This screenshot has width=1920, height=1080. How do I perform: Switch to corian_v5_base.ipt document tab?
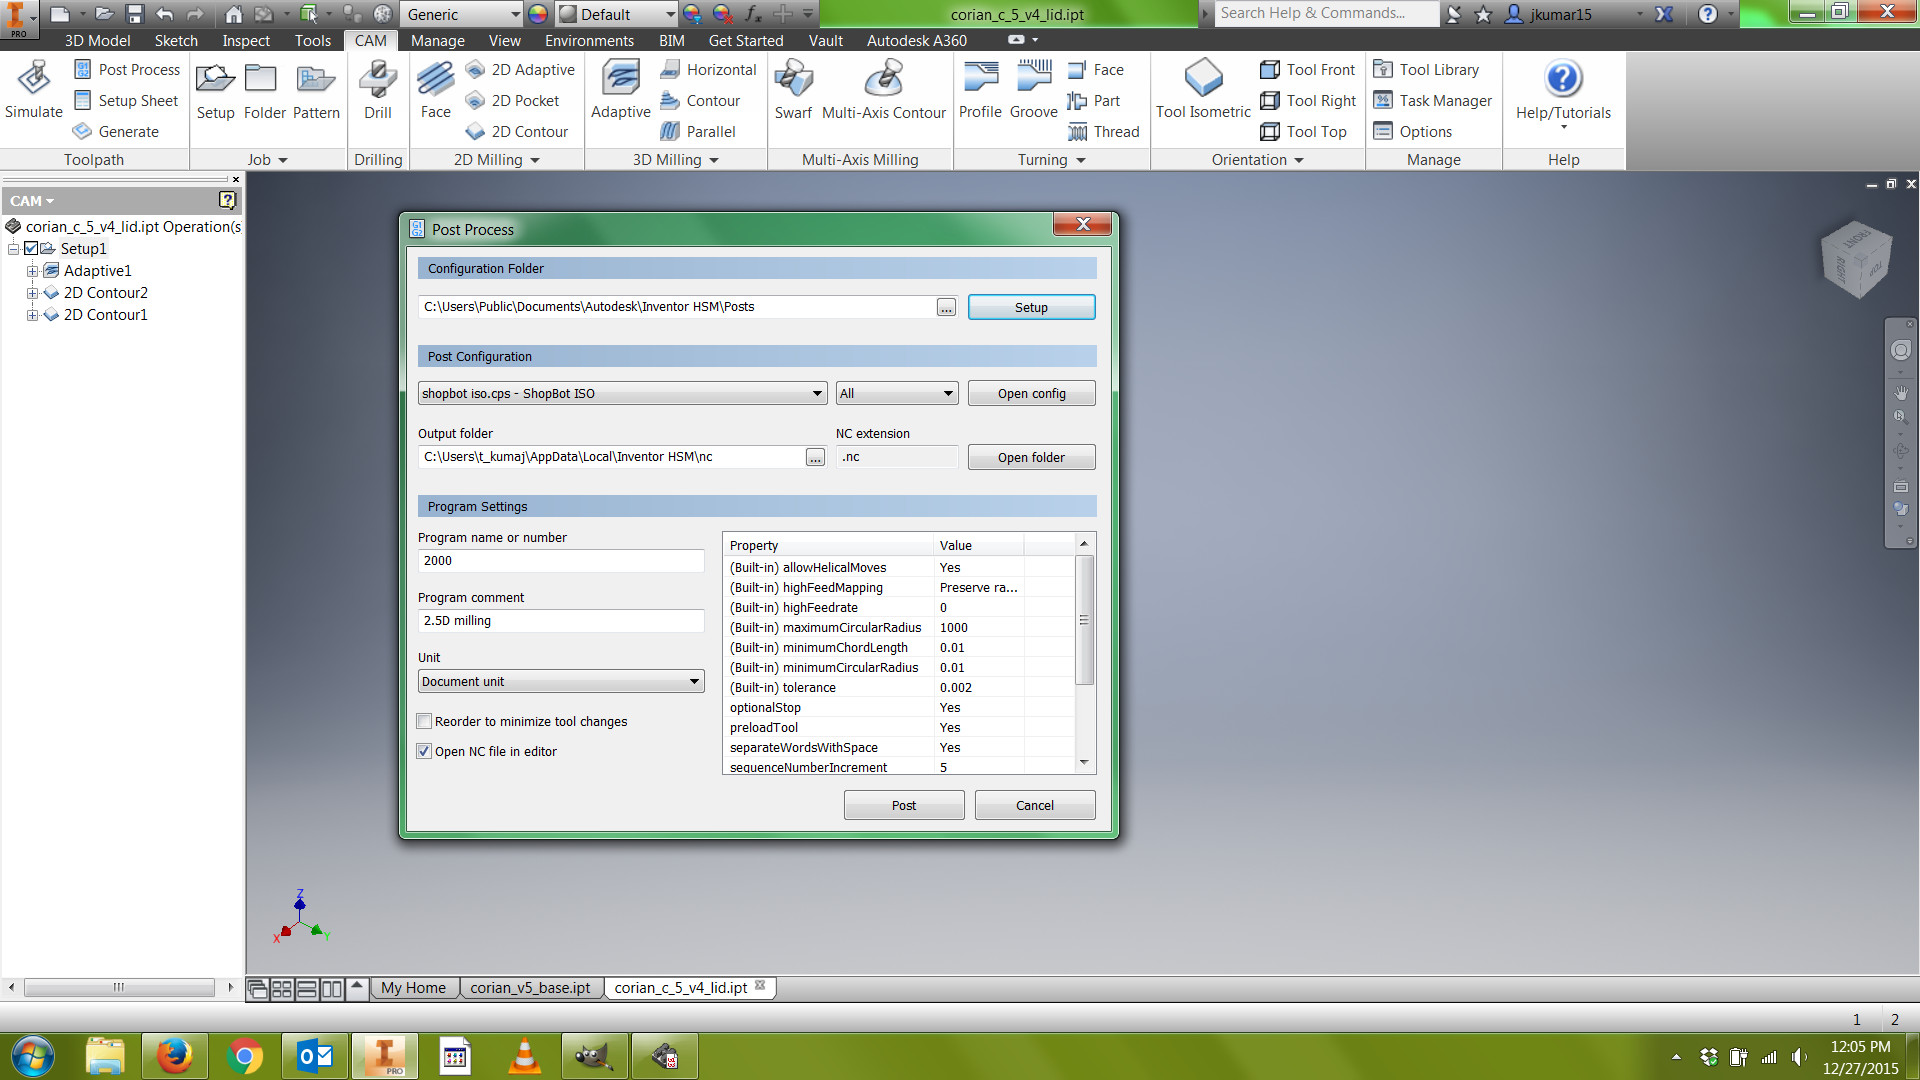[x=530, y=988]
